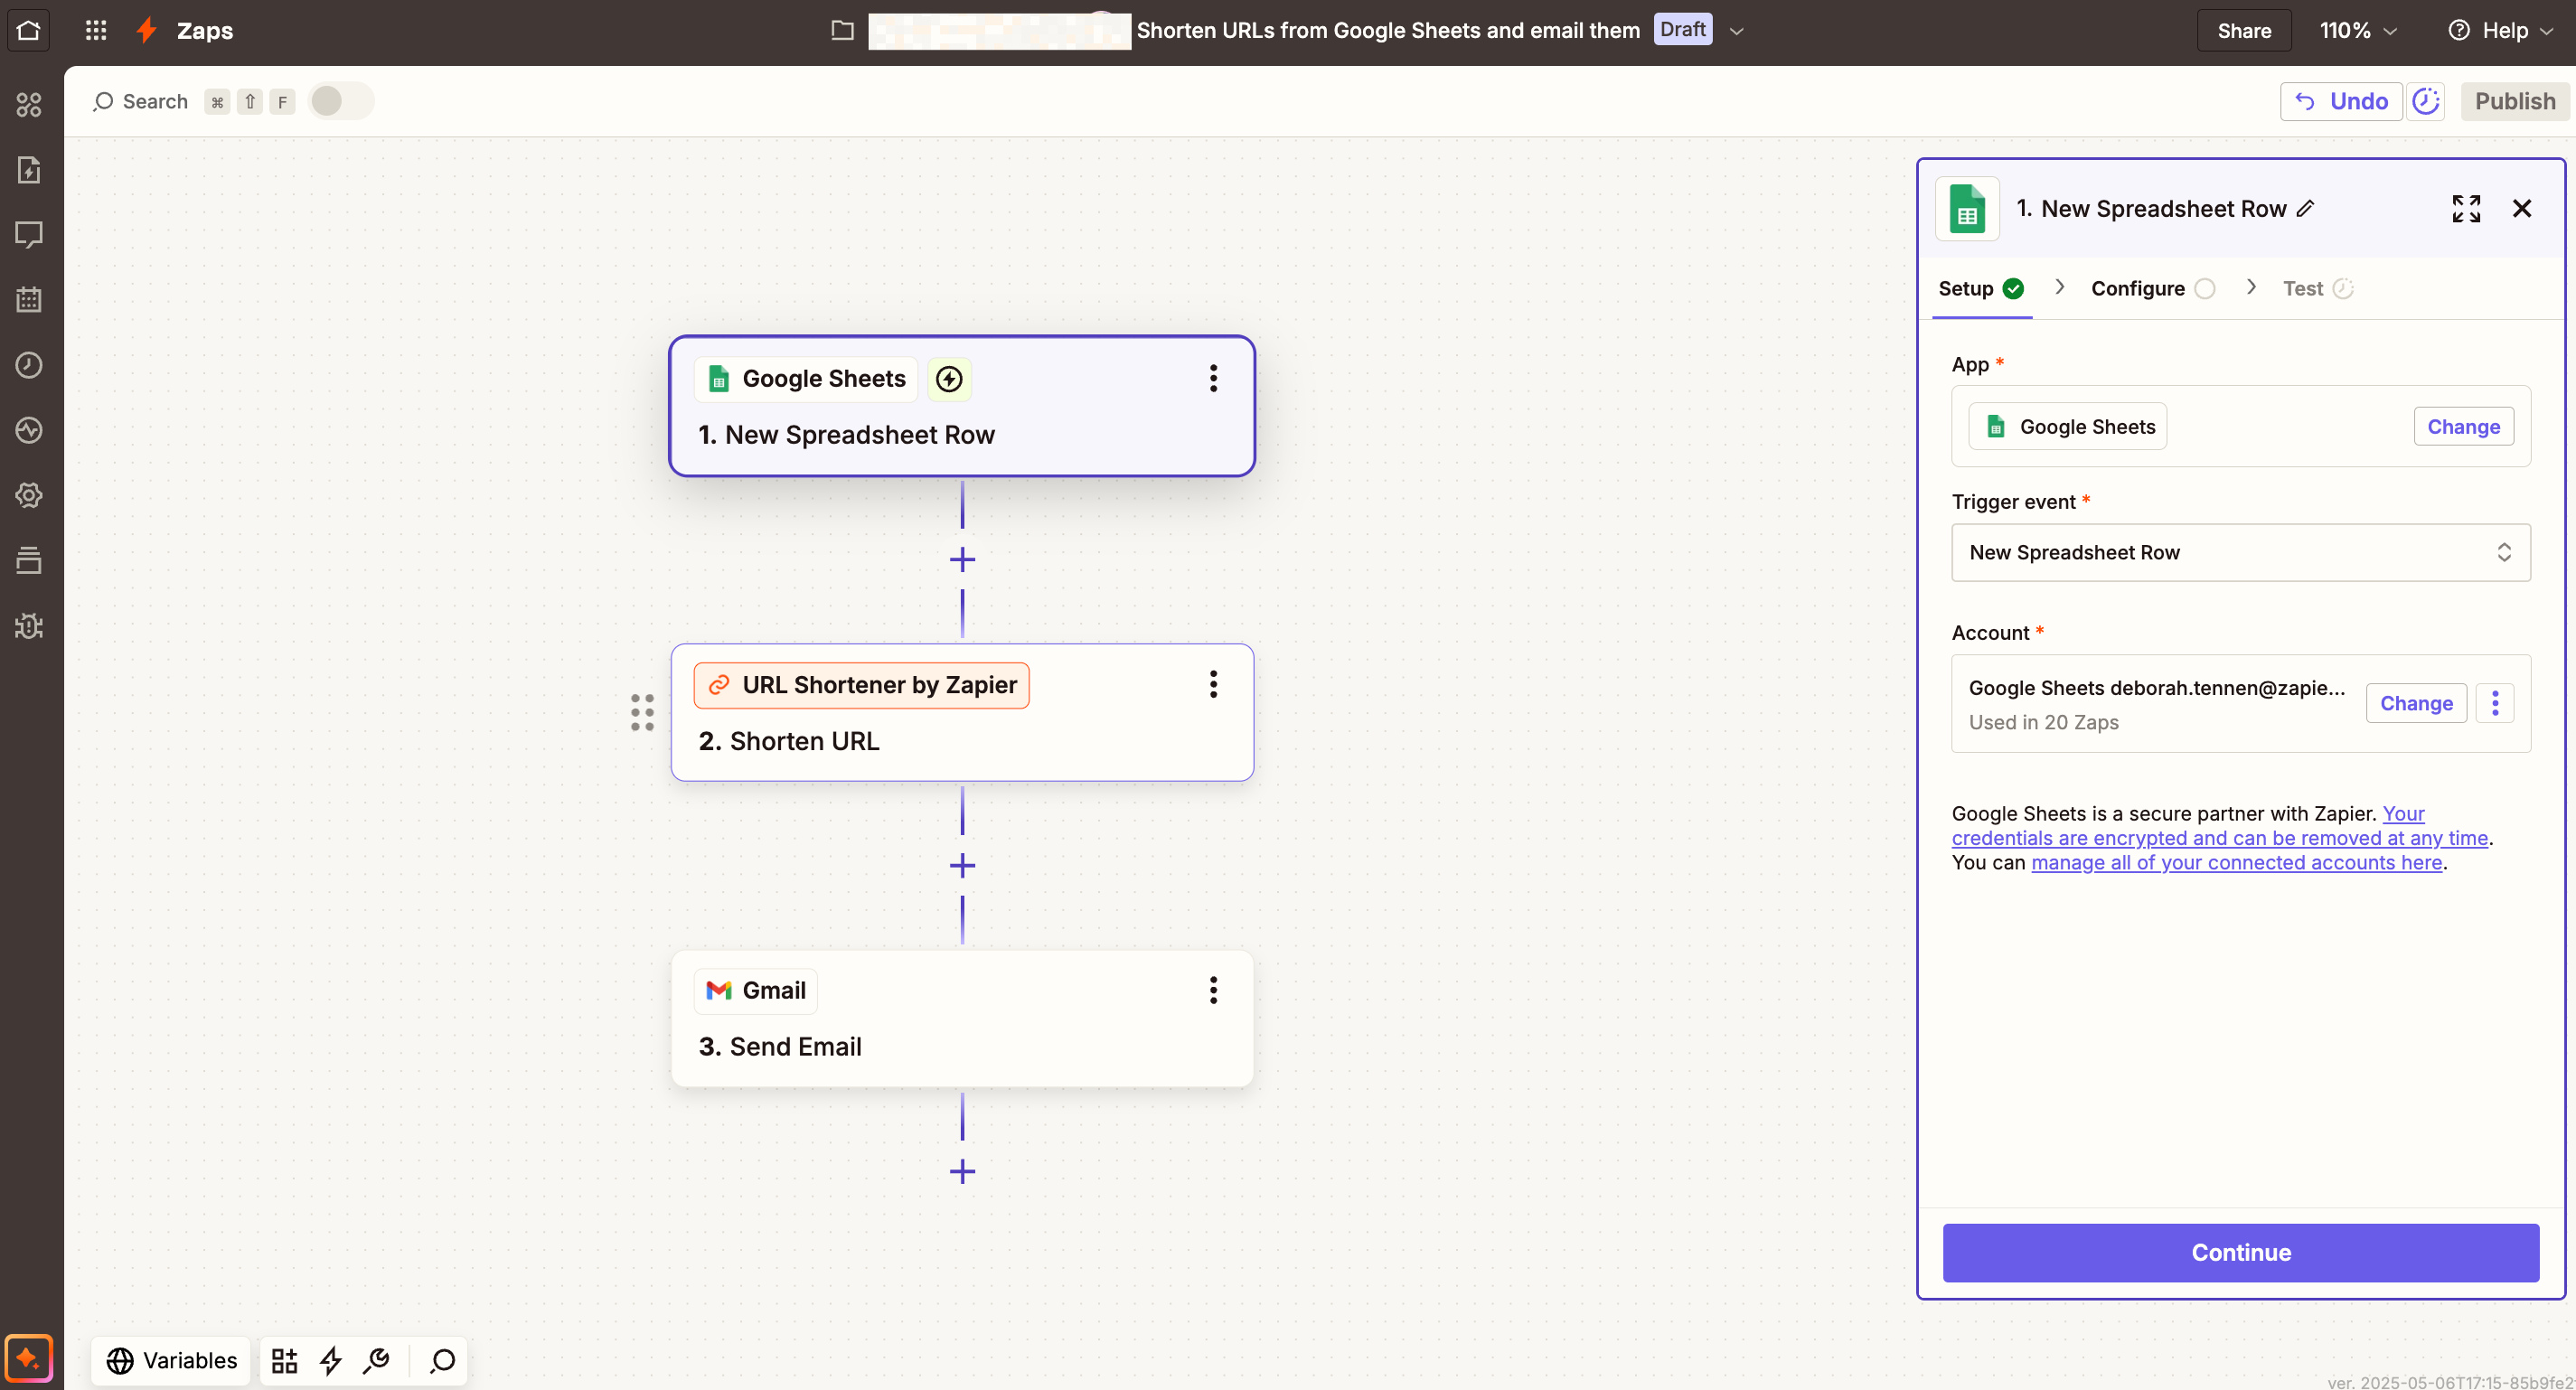
Task: Add step after Send Email
Action: (x=962, y=1171)
